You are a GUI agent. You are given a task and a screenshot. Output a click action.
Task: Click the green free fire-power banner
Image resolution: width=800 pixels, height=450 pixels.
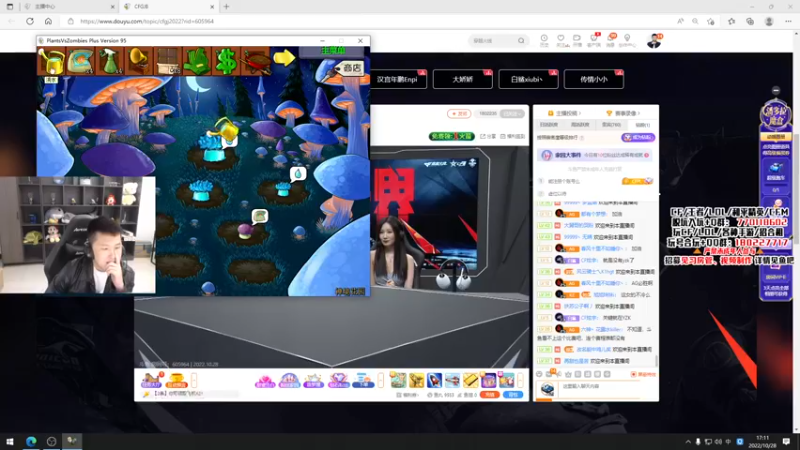452,136
